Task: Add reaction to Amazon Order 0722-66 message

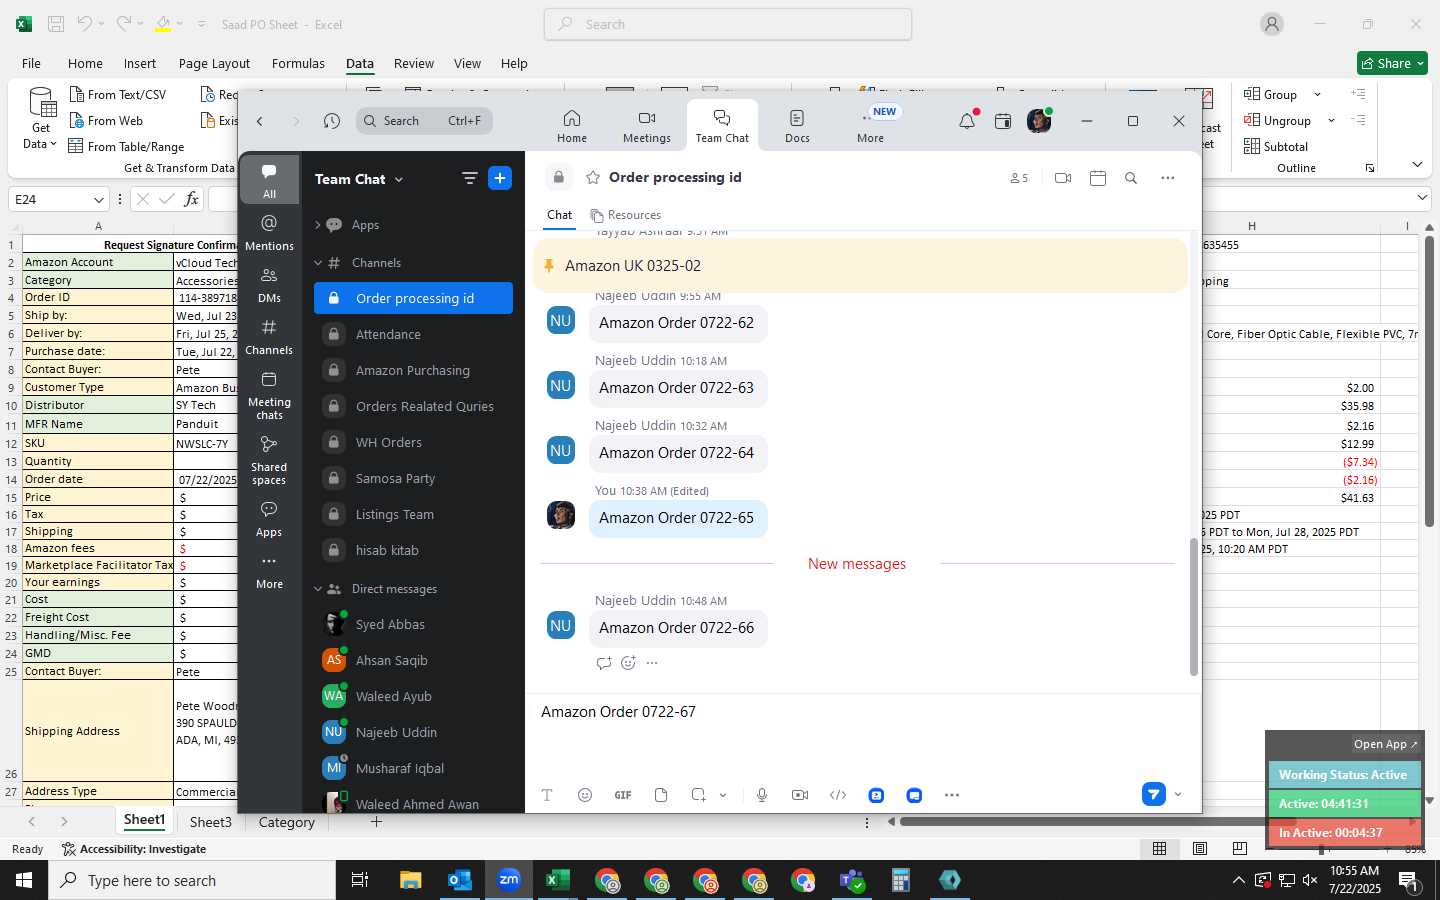Action: coord(628,663)
